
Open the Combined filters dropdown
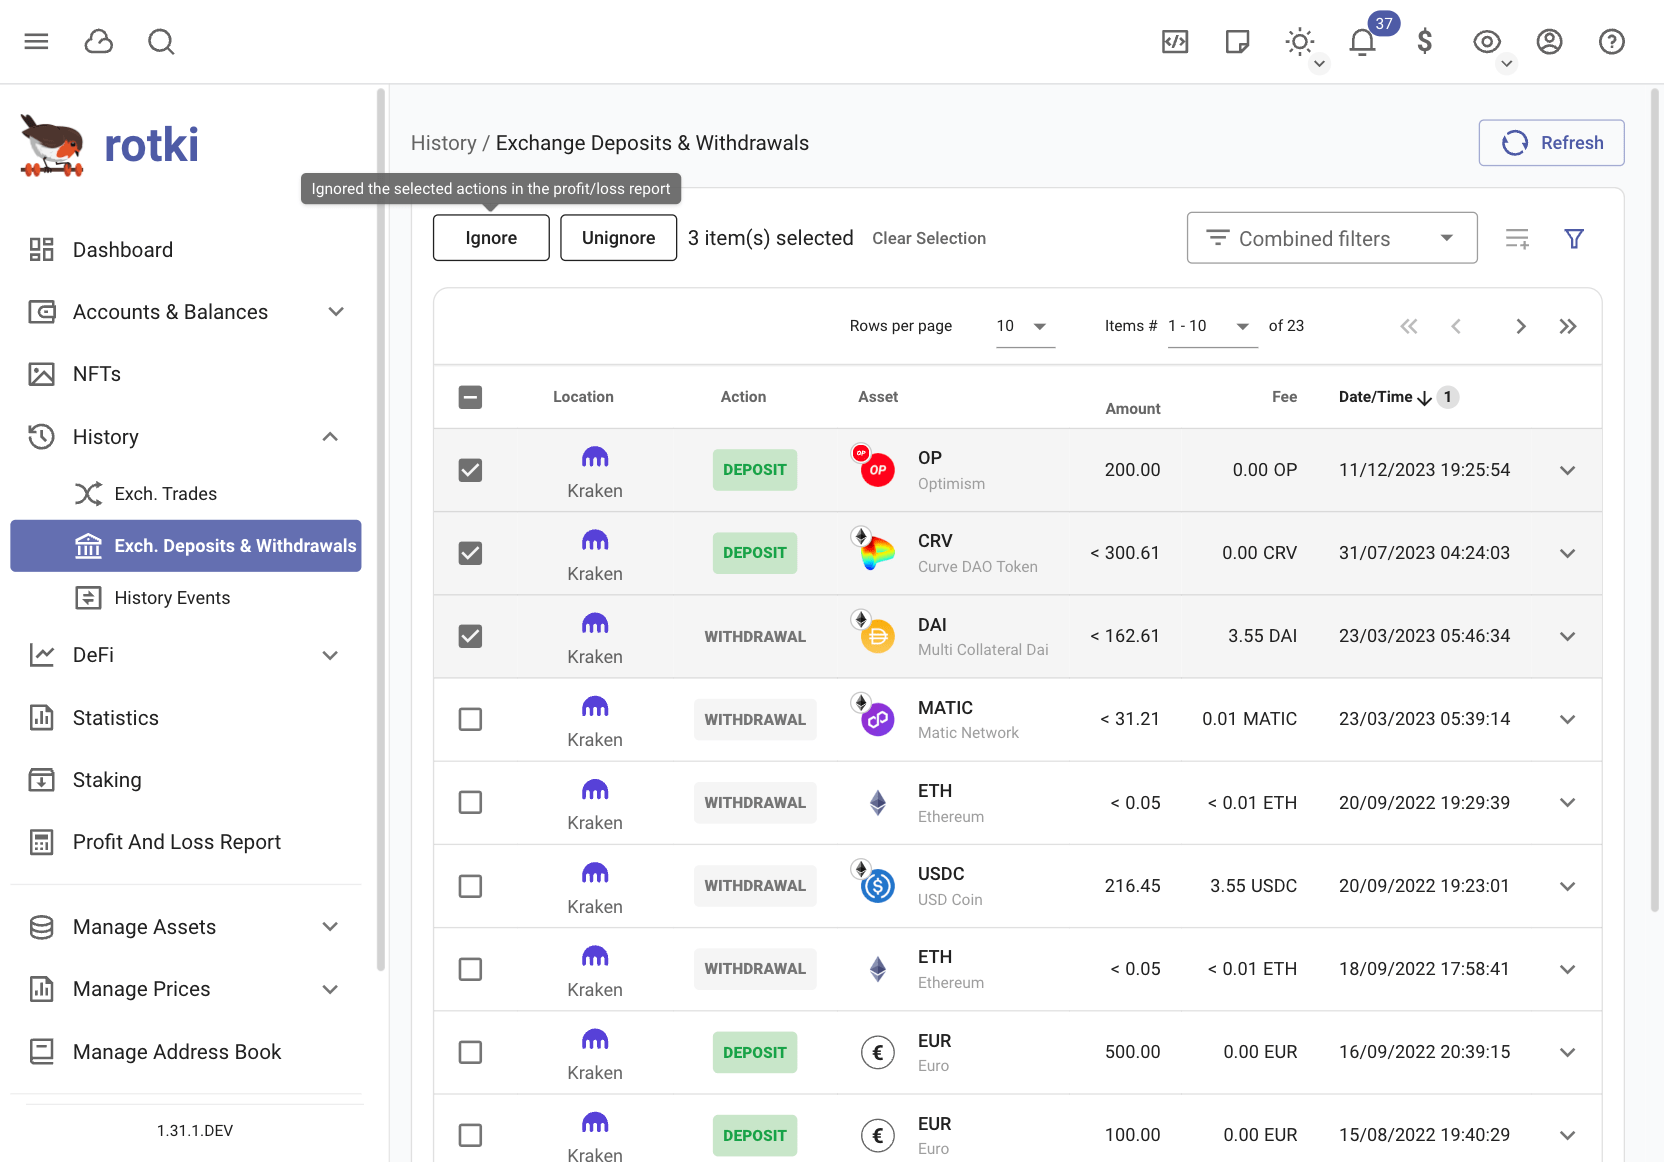tap(1332, 238)
